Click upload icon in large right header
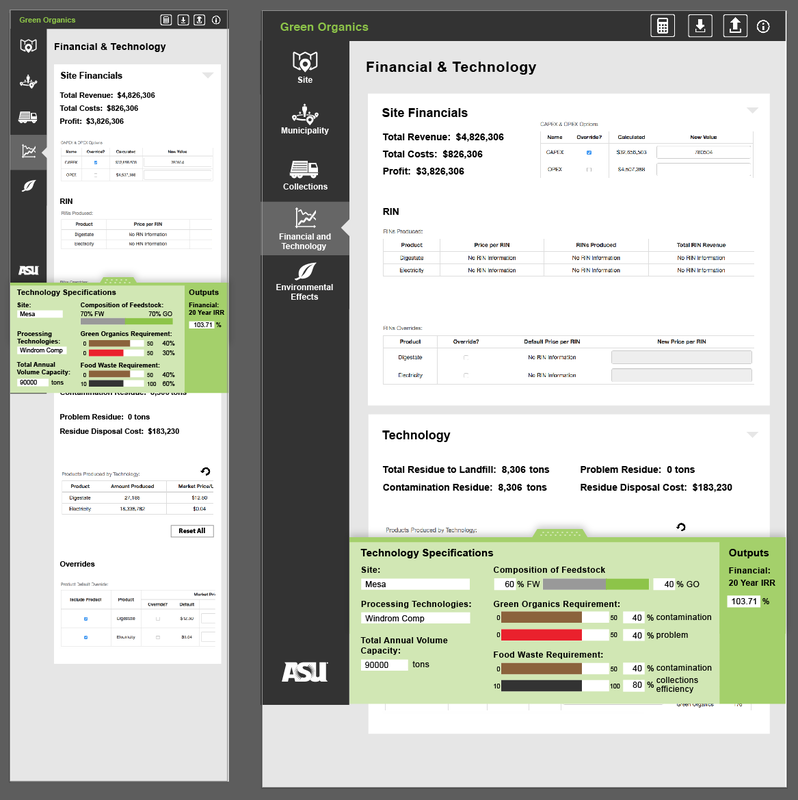This screenshot has width=798, height=800. 734,26
